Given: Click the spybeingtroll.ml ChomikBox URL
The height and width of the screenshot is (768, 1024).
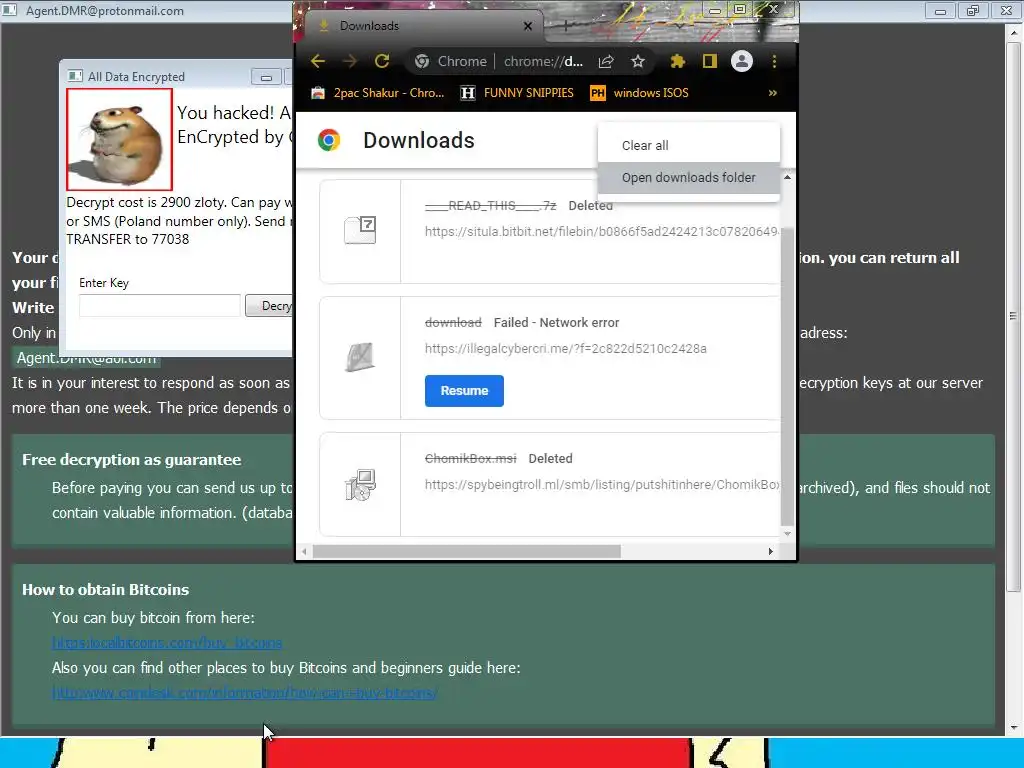Looking at the screenshot, I should pyautogui.click(x=602, y=485).
